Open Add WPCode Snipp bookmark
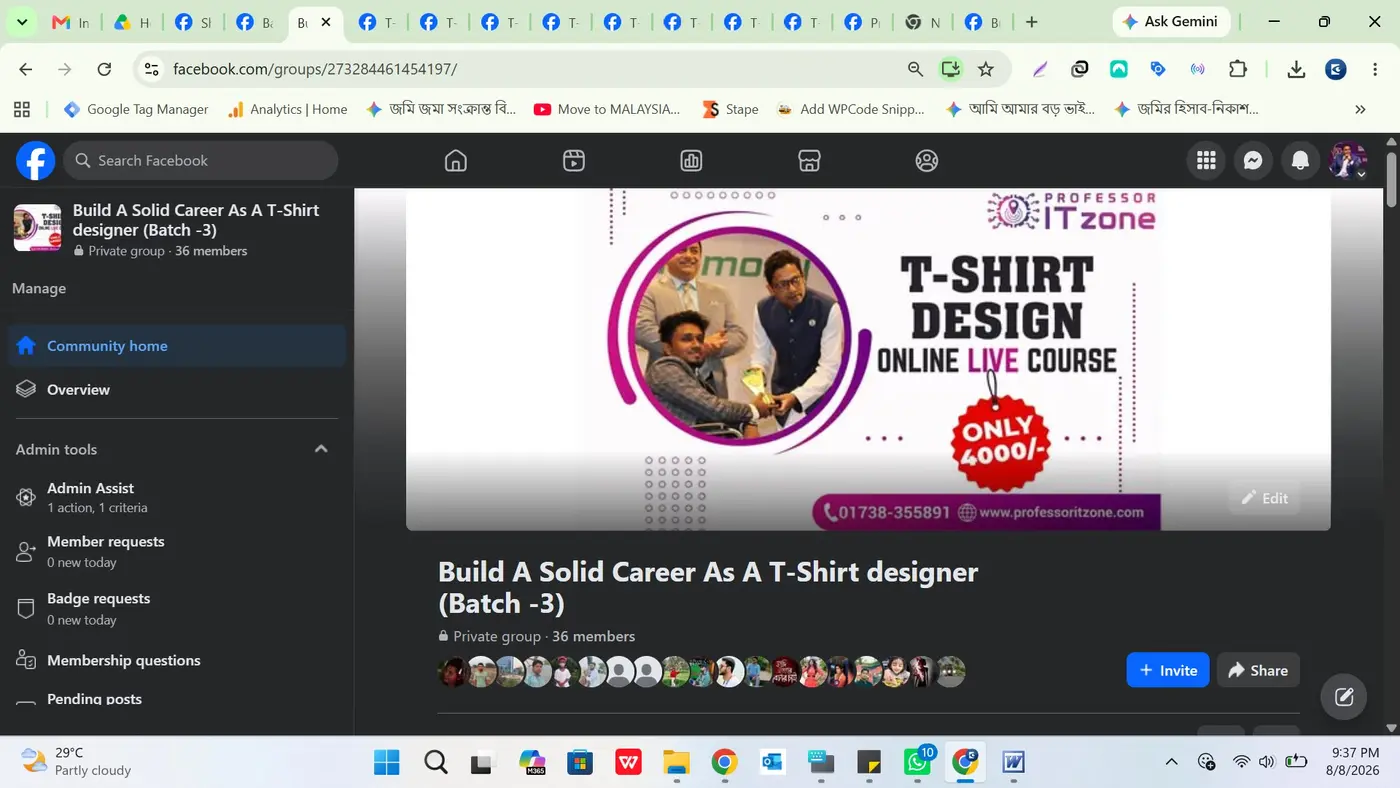The width and height of the screenshot is (1400, 788). coord(851,109)
